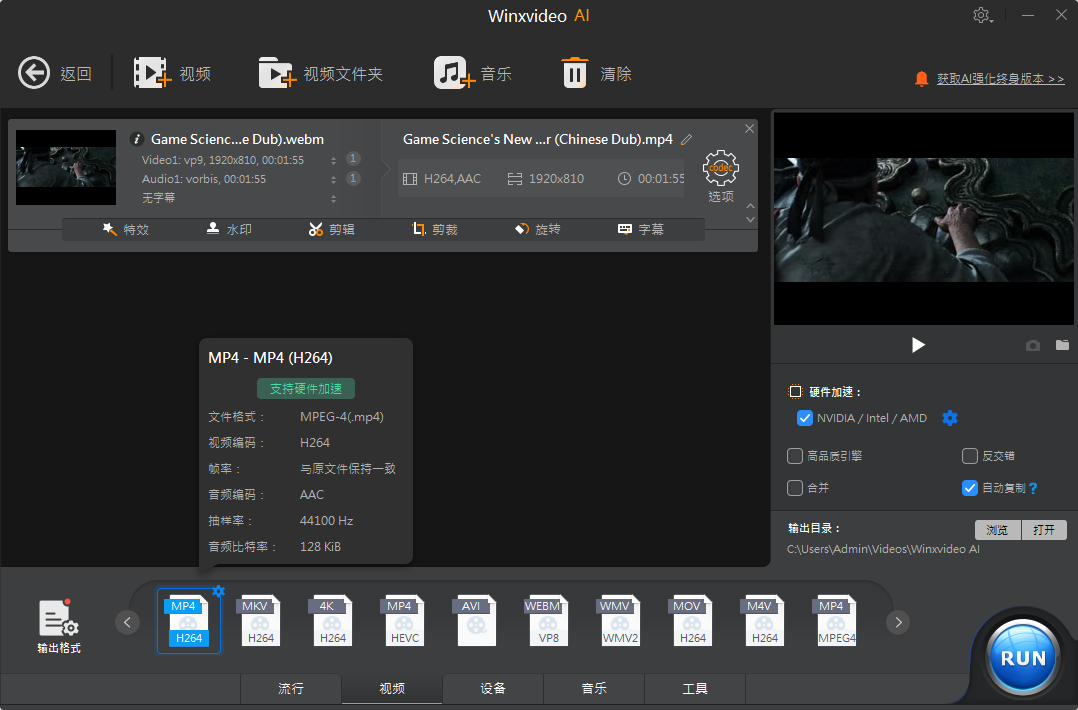Add a video with the 视频 icon
1078x710 pixels.
(152, 73)
